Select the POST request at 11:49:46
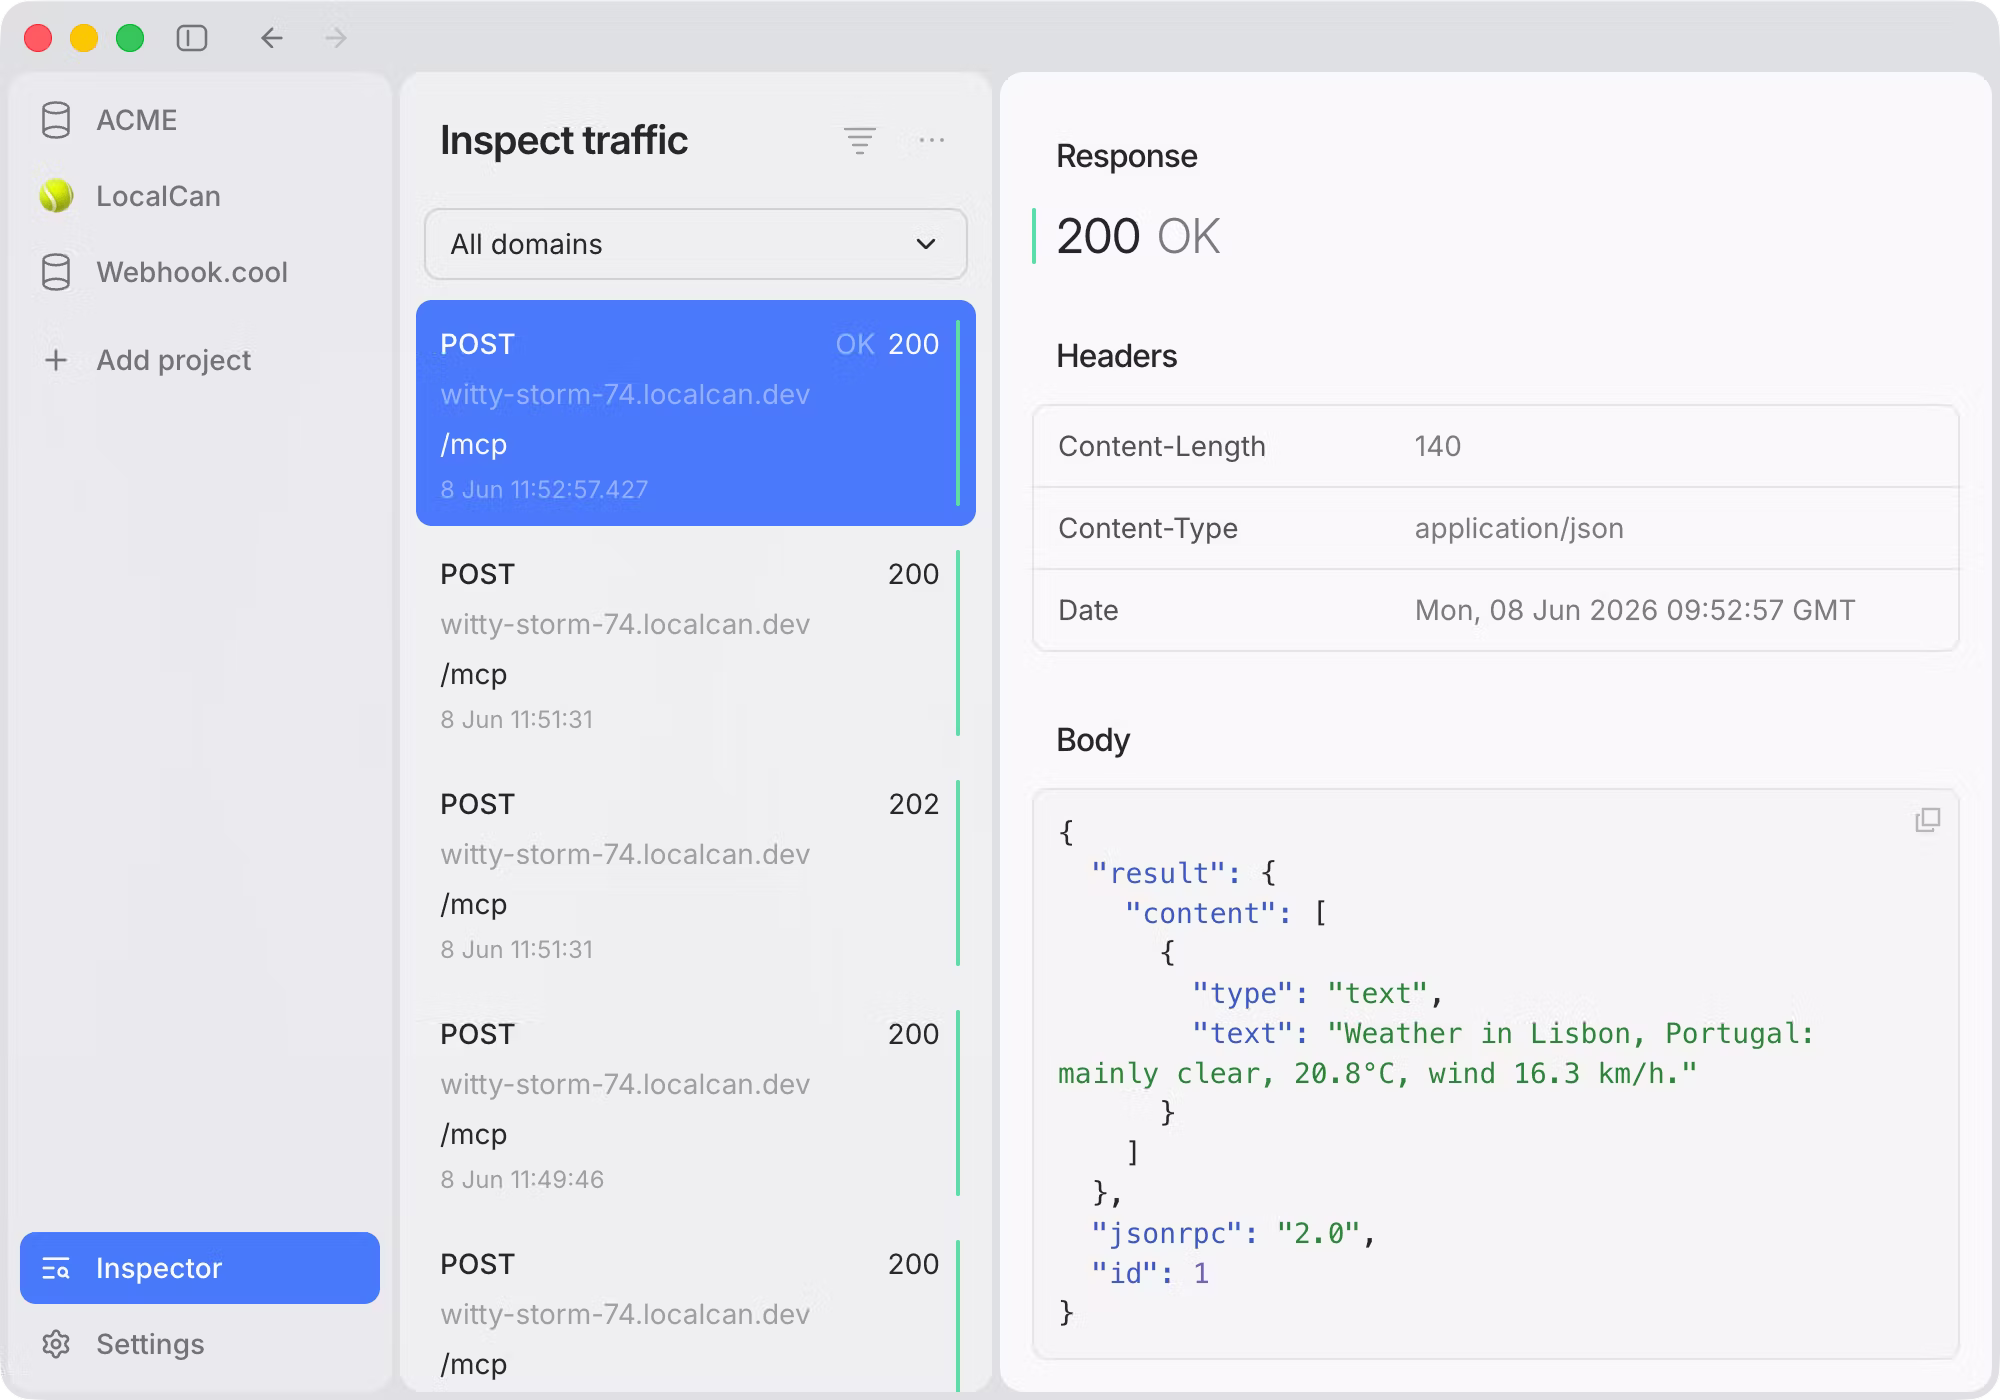 (x=695, y=1104)
